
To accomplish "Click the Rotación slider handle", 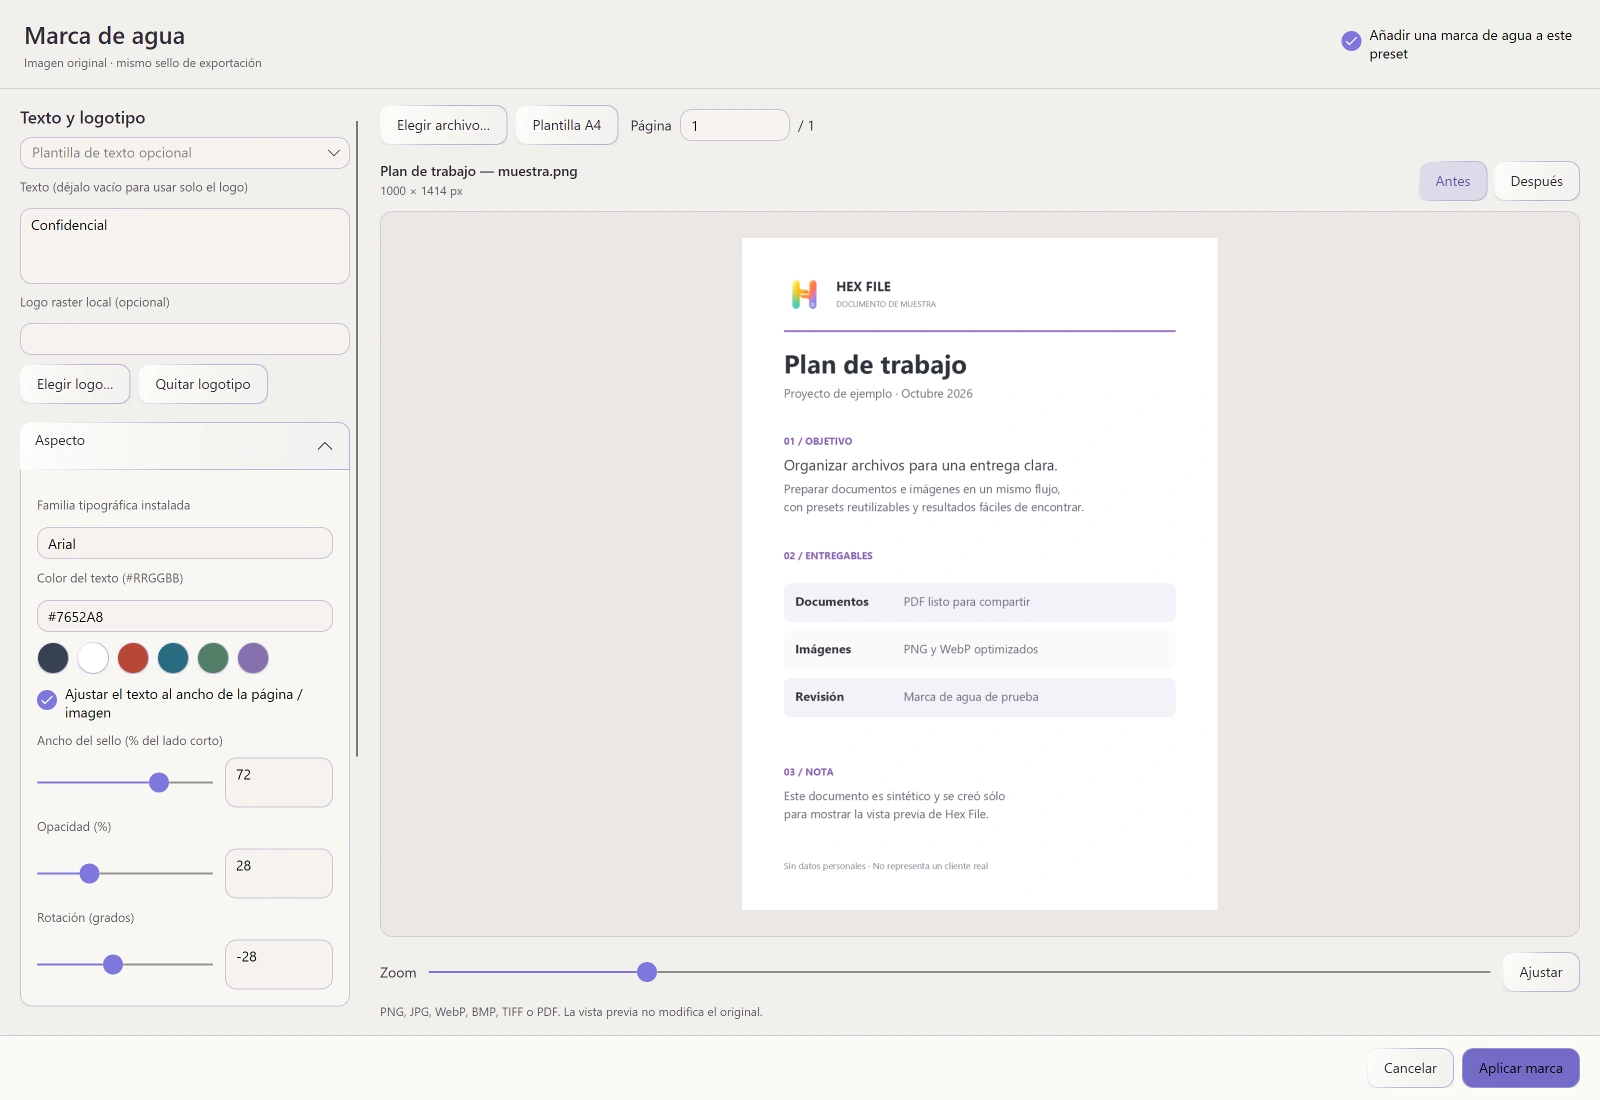I will click(x=113, y=964).
